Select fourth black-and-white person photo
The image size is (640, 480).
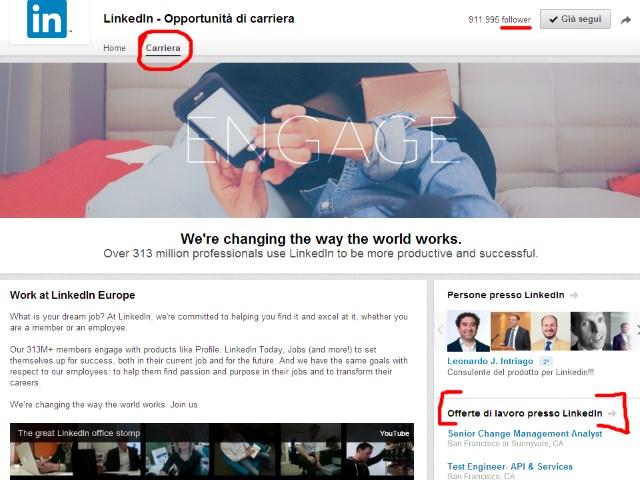pyautogui.click(x=590, y=331)
